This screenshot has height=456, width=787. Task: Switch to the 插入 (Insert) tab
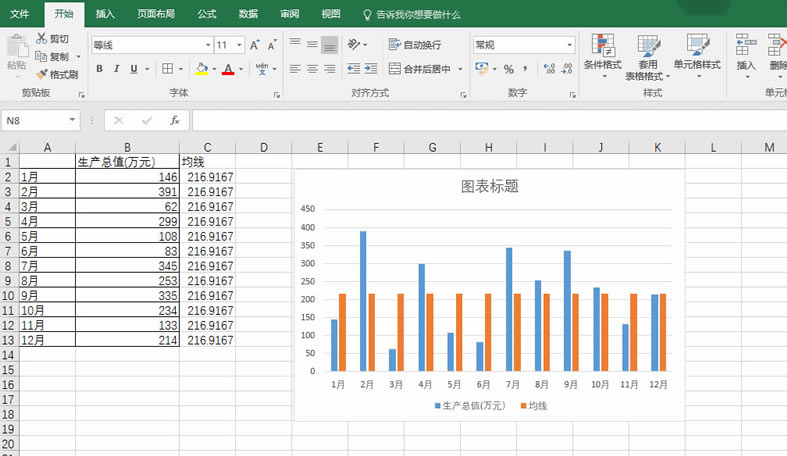pyautogui.click(x=105, y=15)
